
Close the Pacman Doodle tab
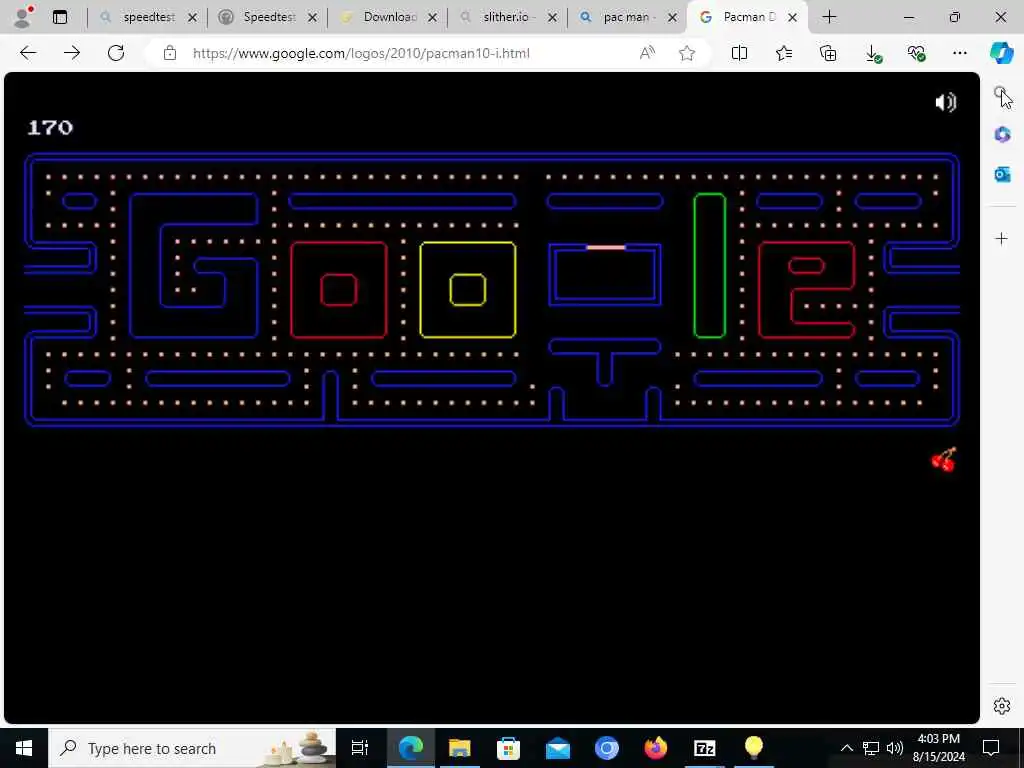click(x=792, y=18)
